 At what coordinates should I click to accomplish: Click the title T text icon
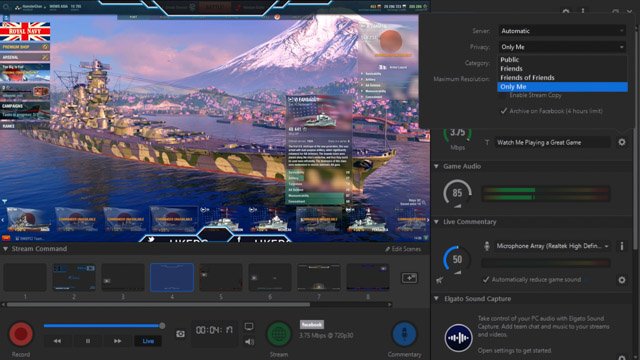point(487,142)
